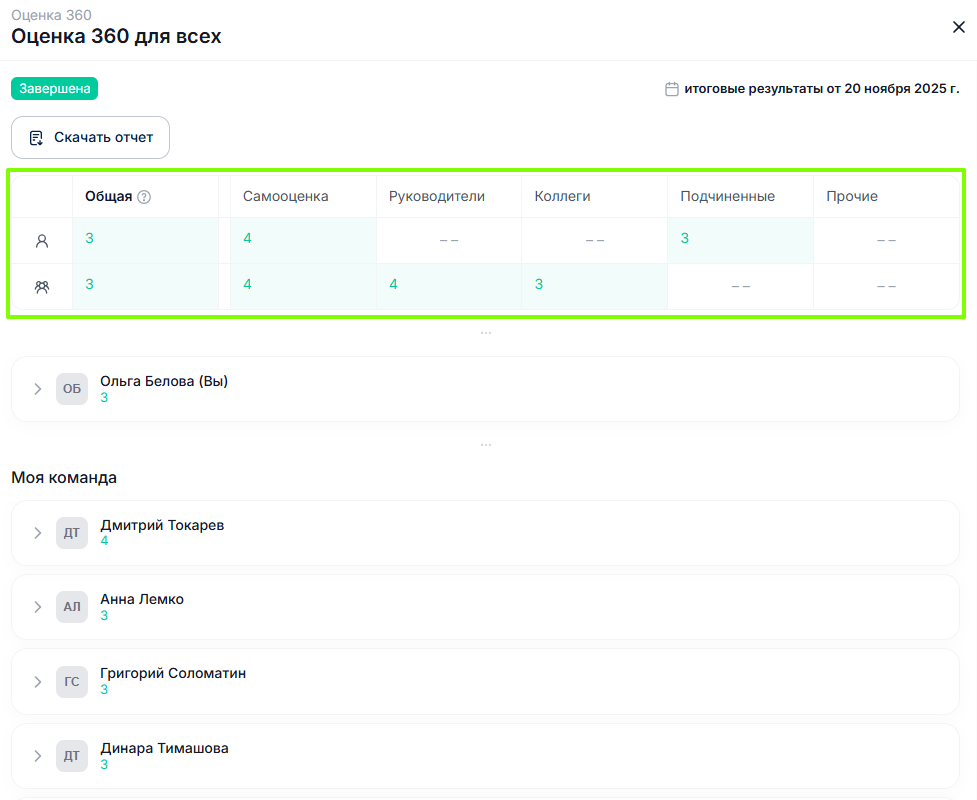Click the report download icon
Viewport: 977px width, 800px height.
coord(36,138)
